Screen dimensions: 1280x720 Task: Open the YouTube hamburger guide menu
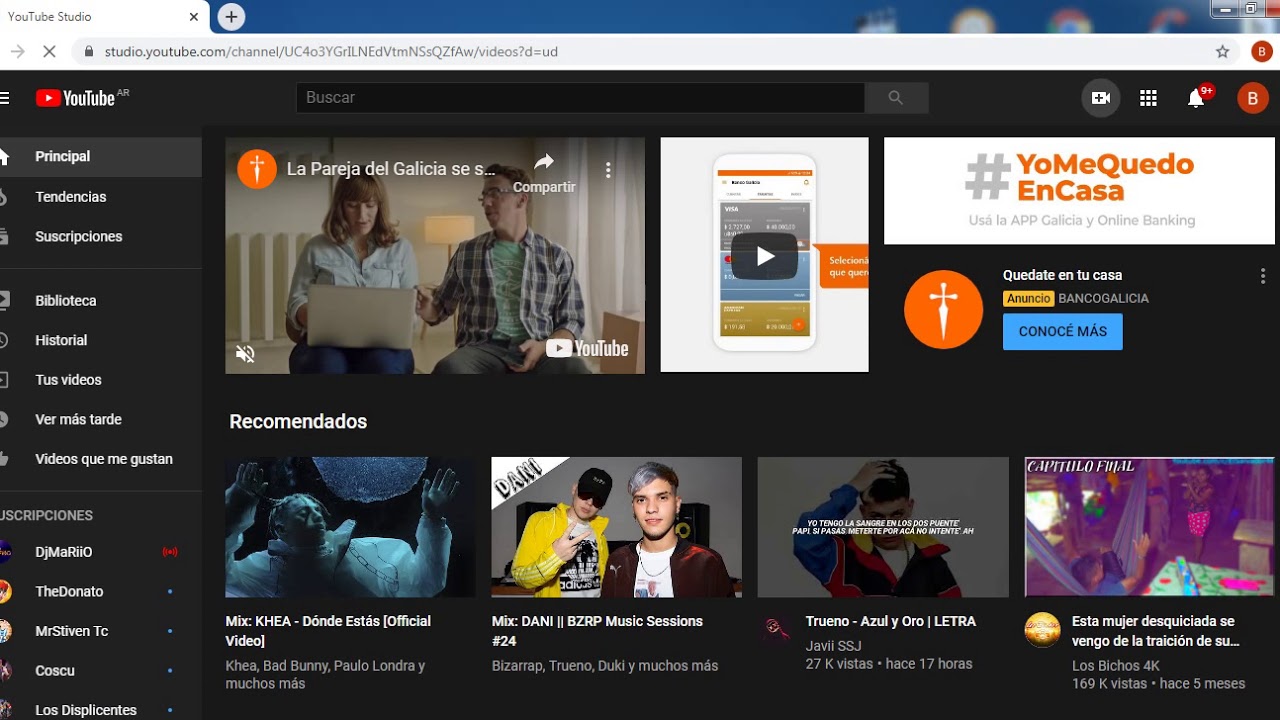(x=5, y=98)
